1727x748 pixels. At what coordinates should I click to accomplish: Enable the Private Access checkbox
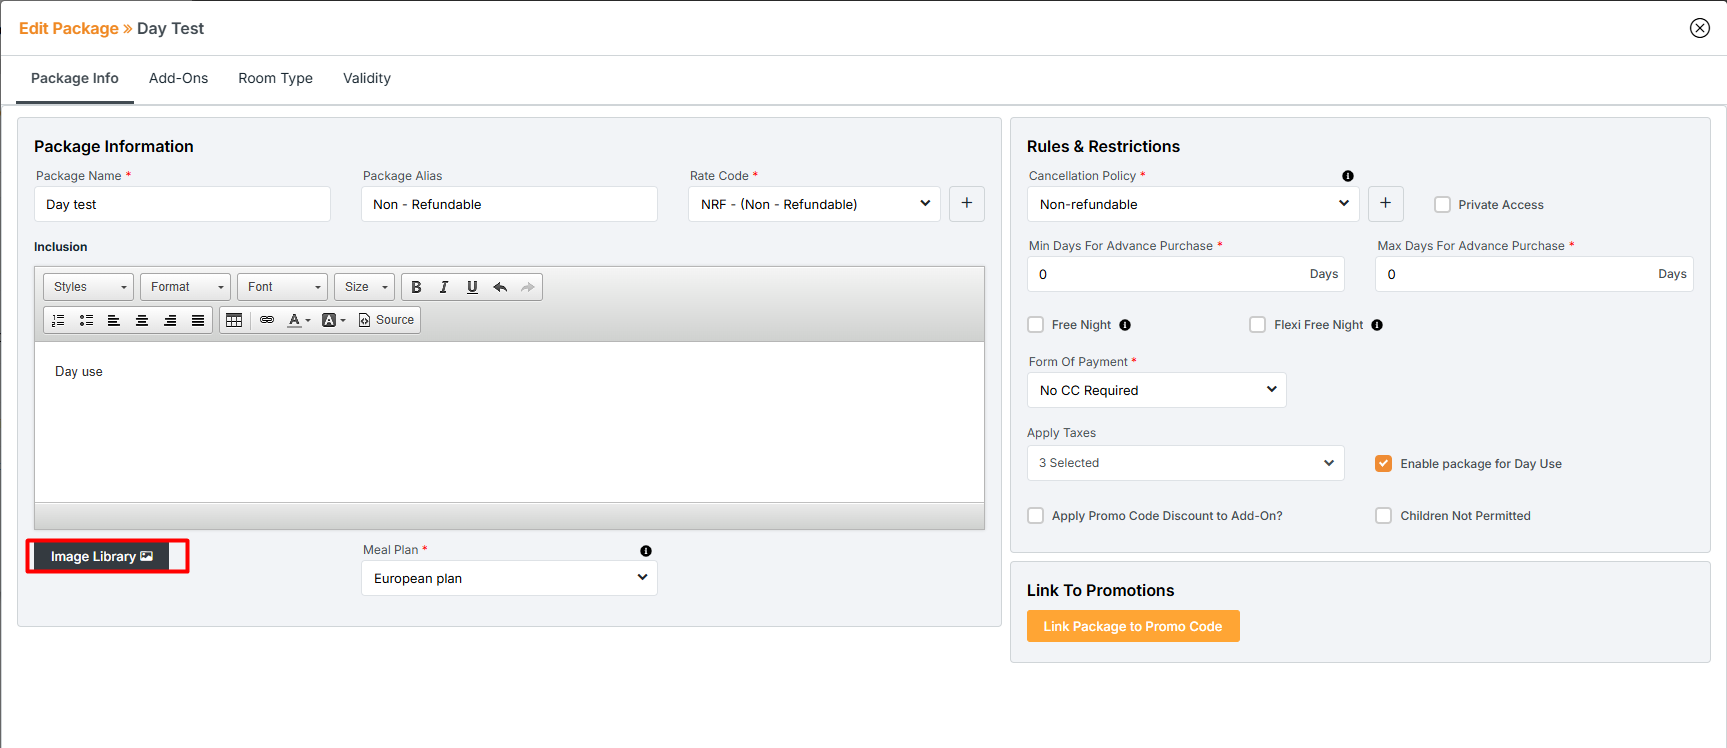click(x=1442, y=205)
